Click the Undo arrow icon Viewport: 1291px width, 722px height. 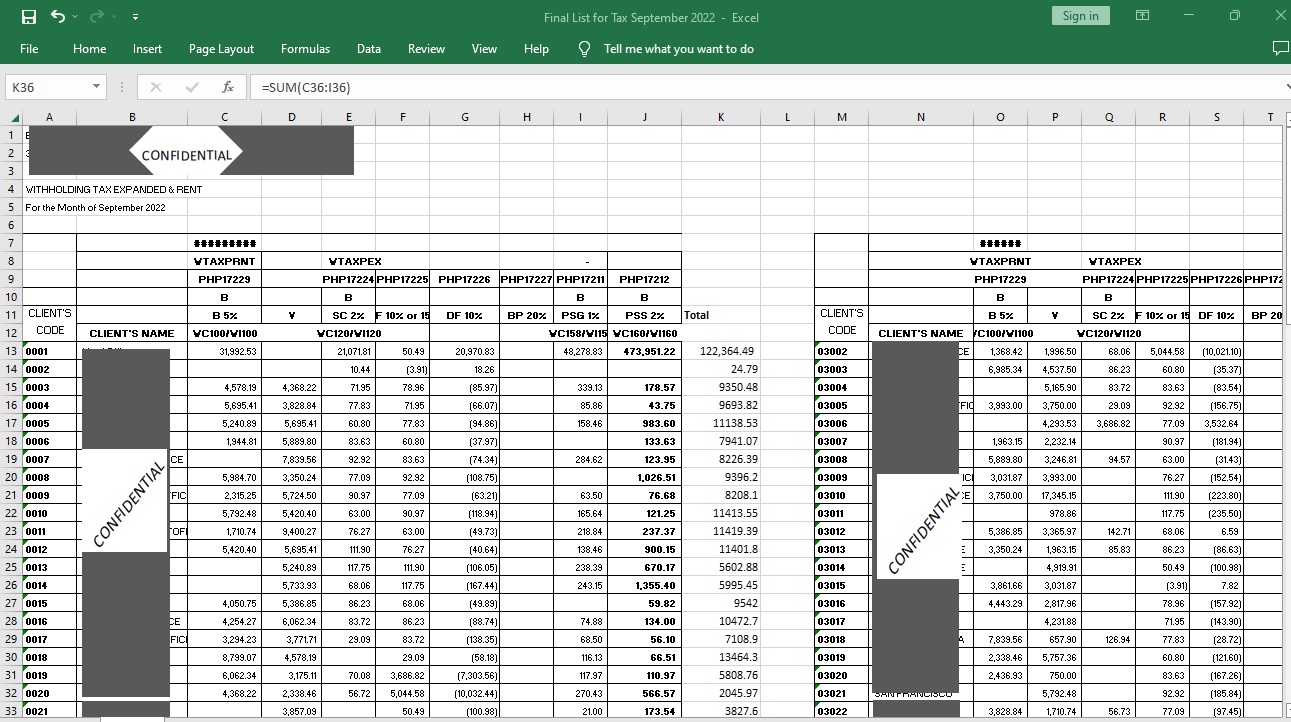pos(57,16)
